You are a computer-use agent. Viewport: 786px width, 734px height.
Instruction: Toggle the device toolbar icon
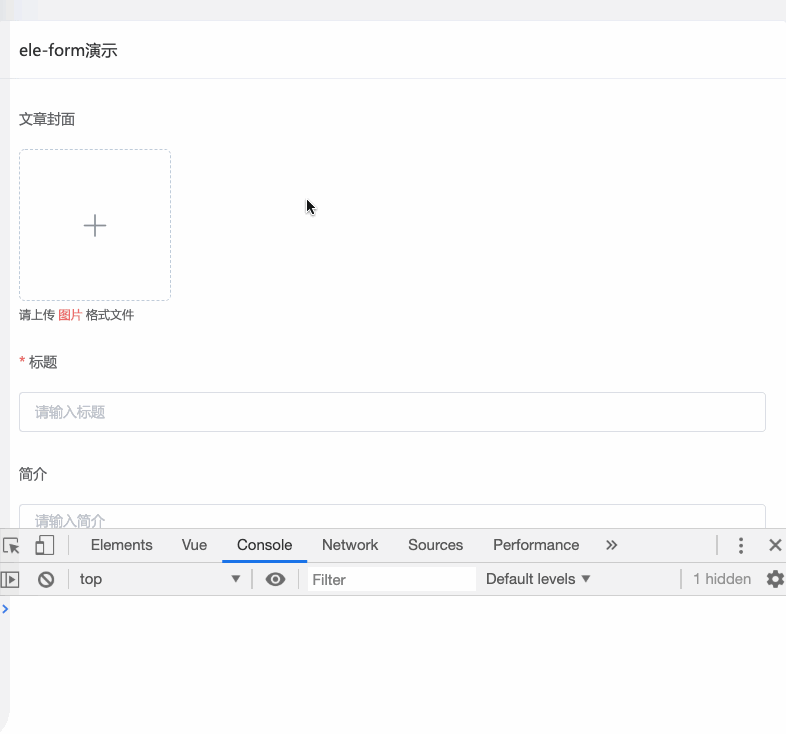45,545
